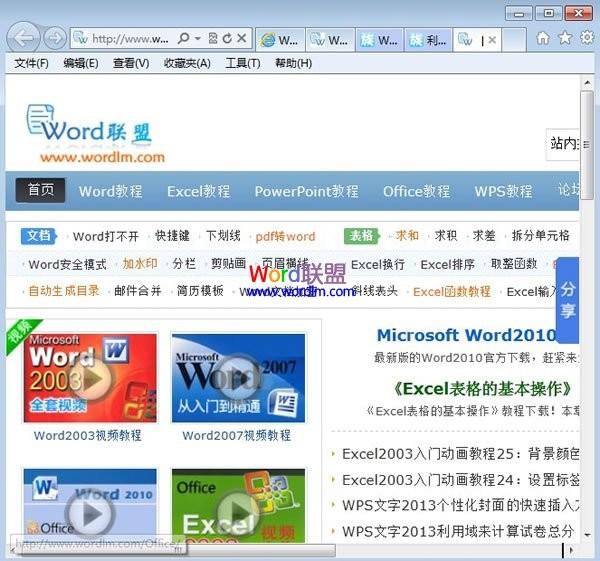Open the 《Excel表格的基本操作》 headline
The image size is (600, 561).
click(x=483, y=389)
